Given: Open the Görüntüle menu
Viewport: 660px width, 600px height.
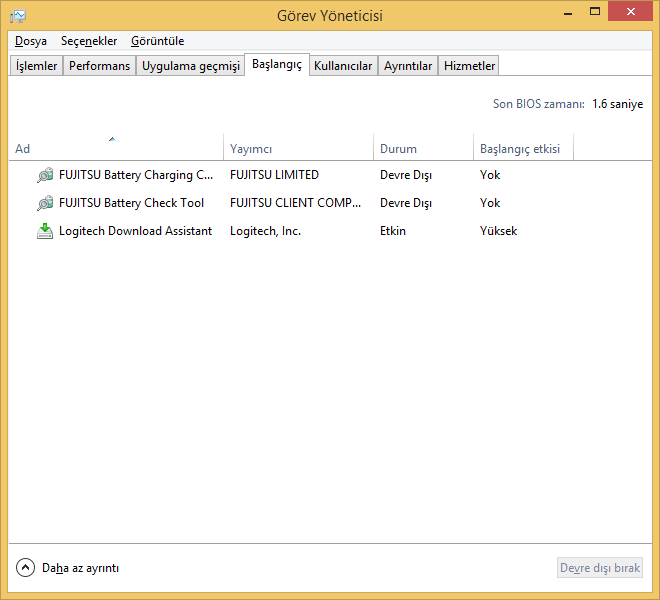Looking at the screenshot, I should coord(157,41).
